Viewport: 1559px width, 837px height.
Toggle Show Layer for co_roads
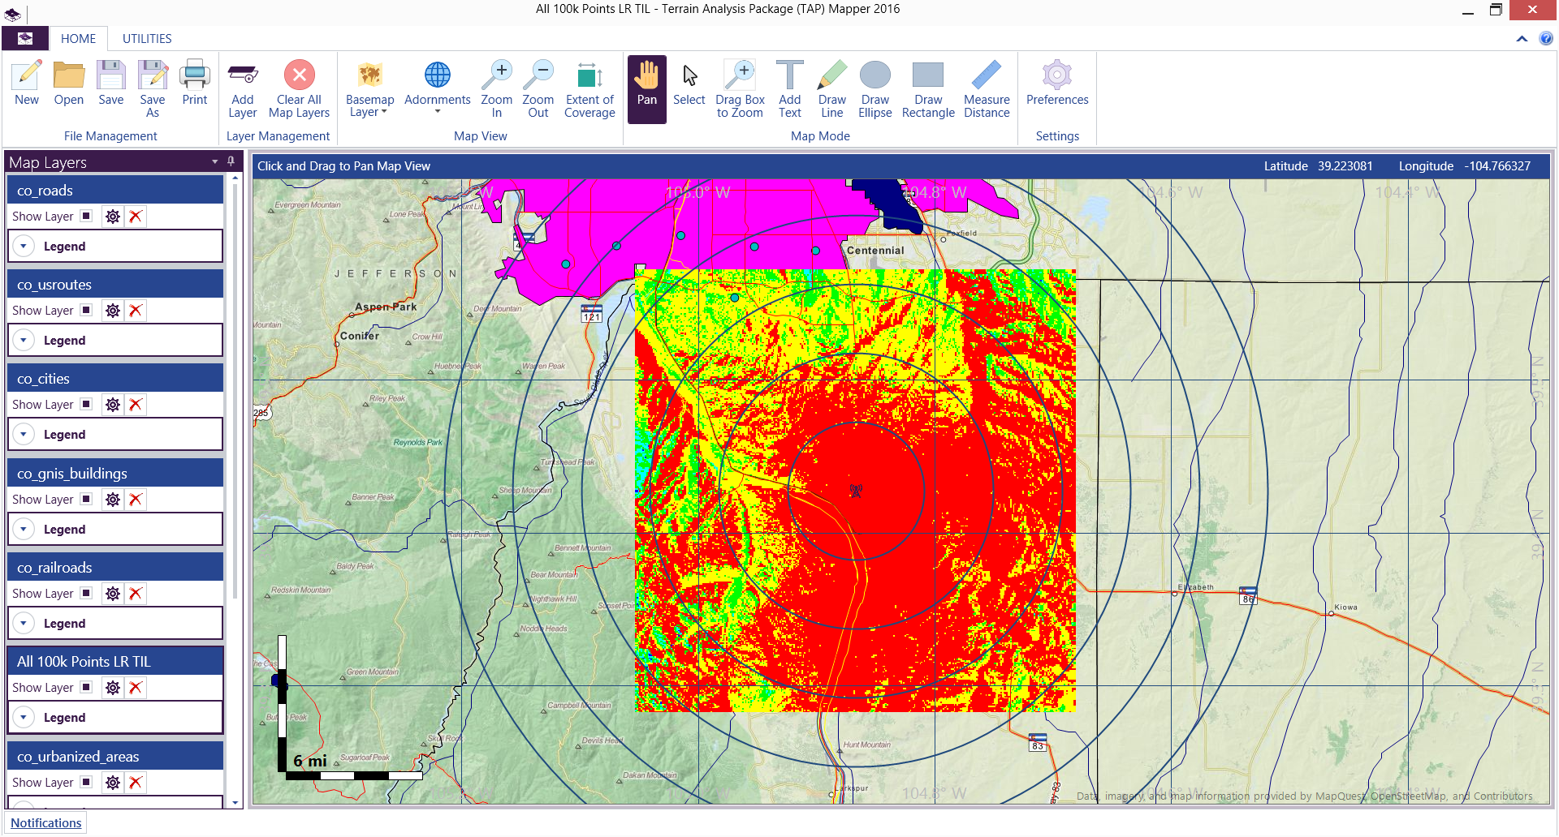pyautogui.click(x=87, y=216)
